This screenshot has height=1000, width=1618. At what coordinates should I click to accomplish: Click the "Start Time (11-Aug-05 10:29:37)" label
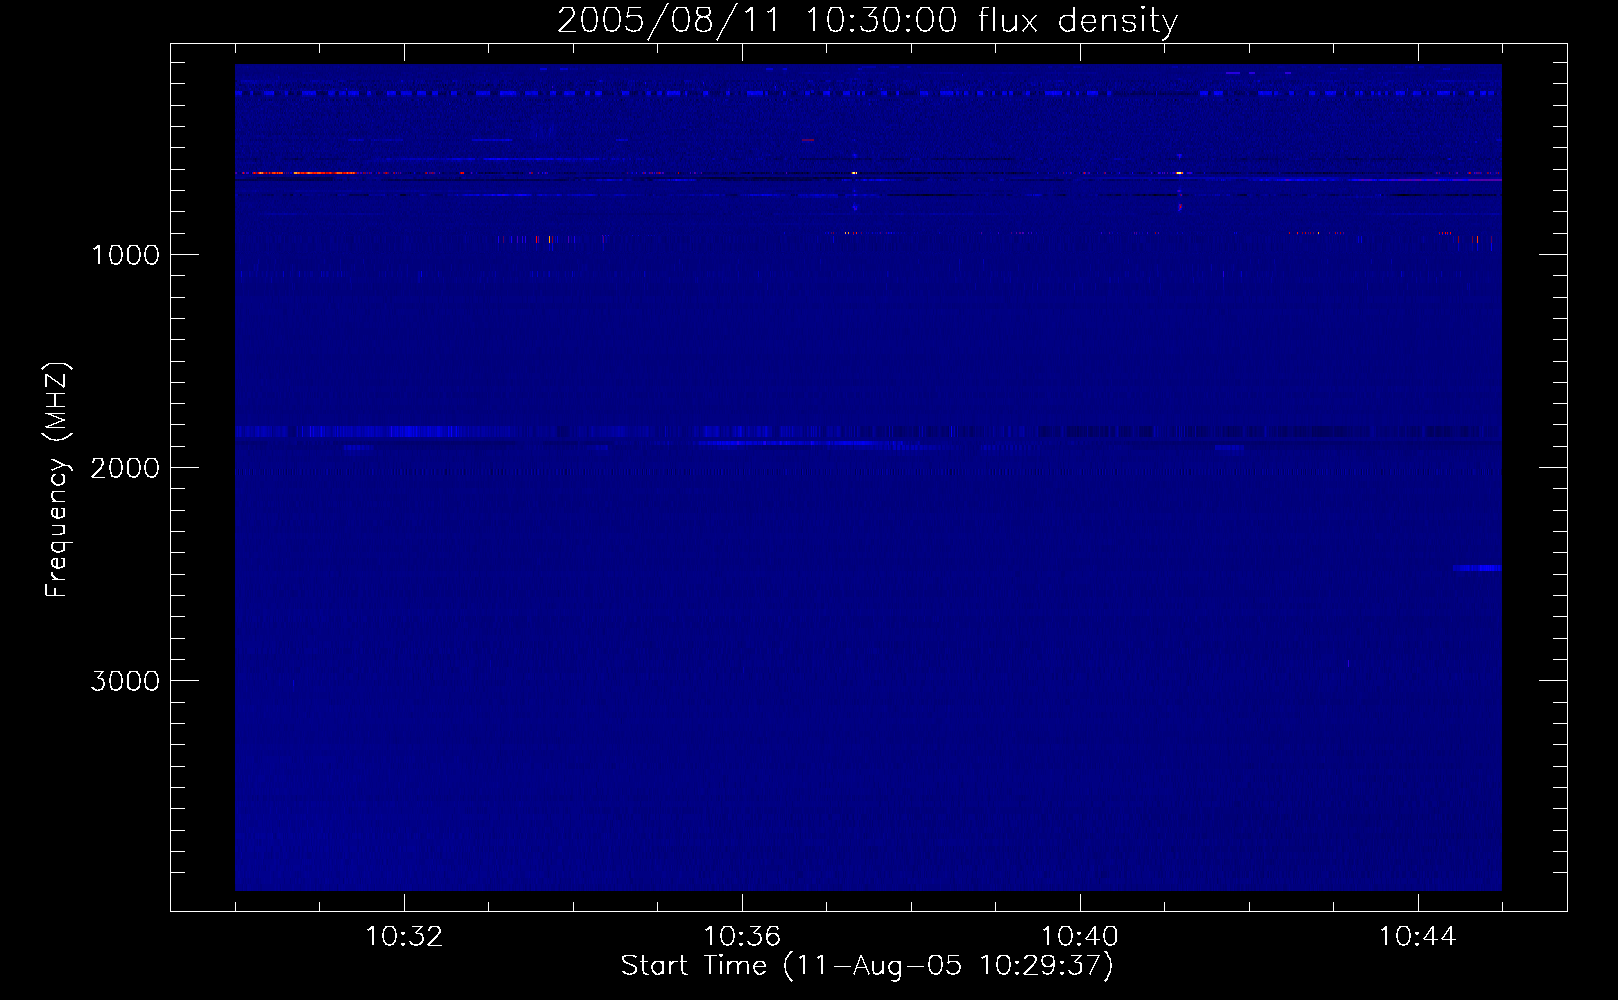pos(867,966)
